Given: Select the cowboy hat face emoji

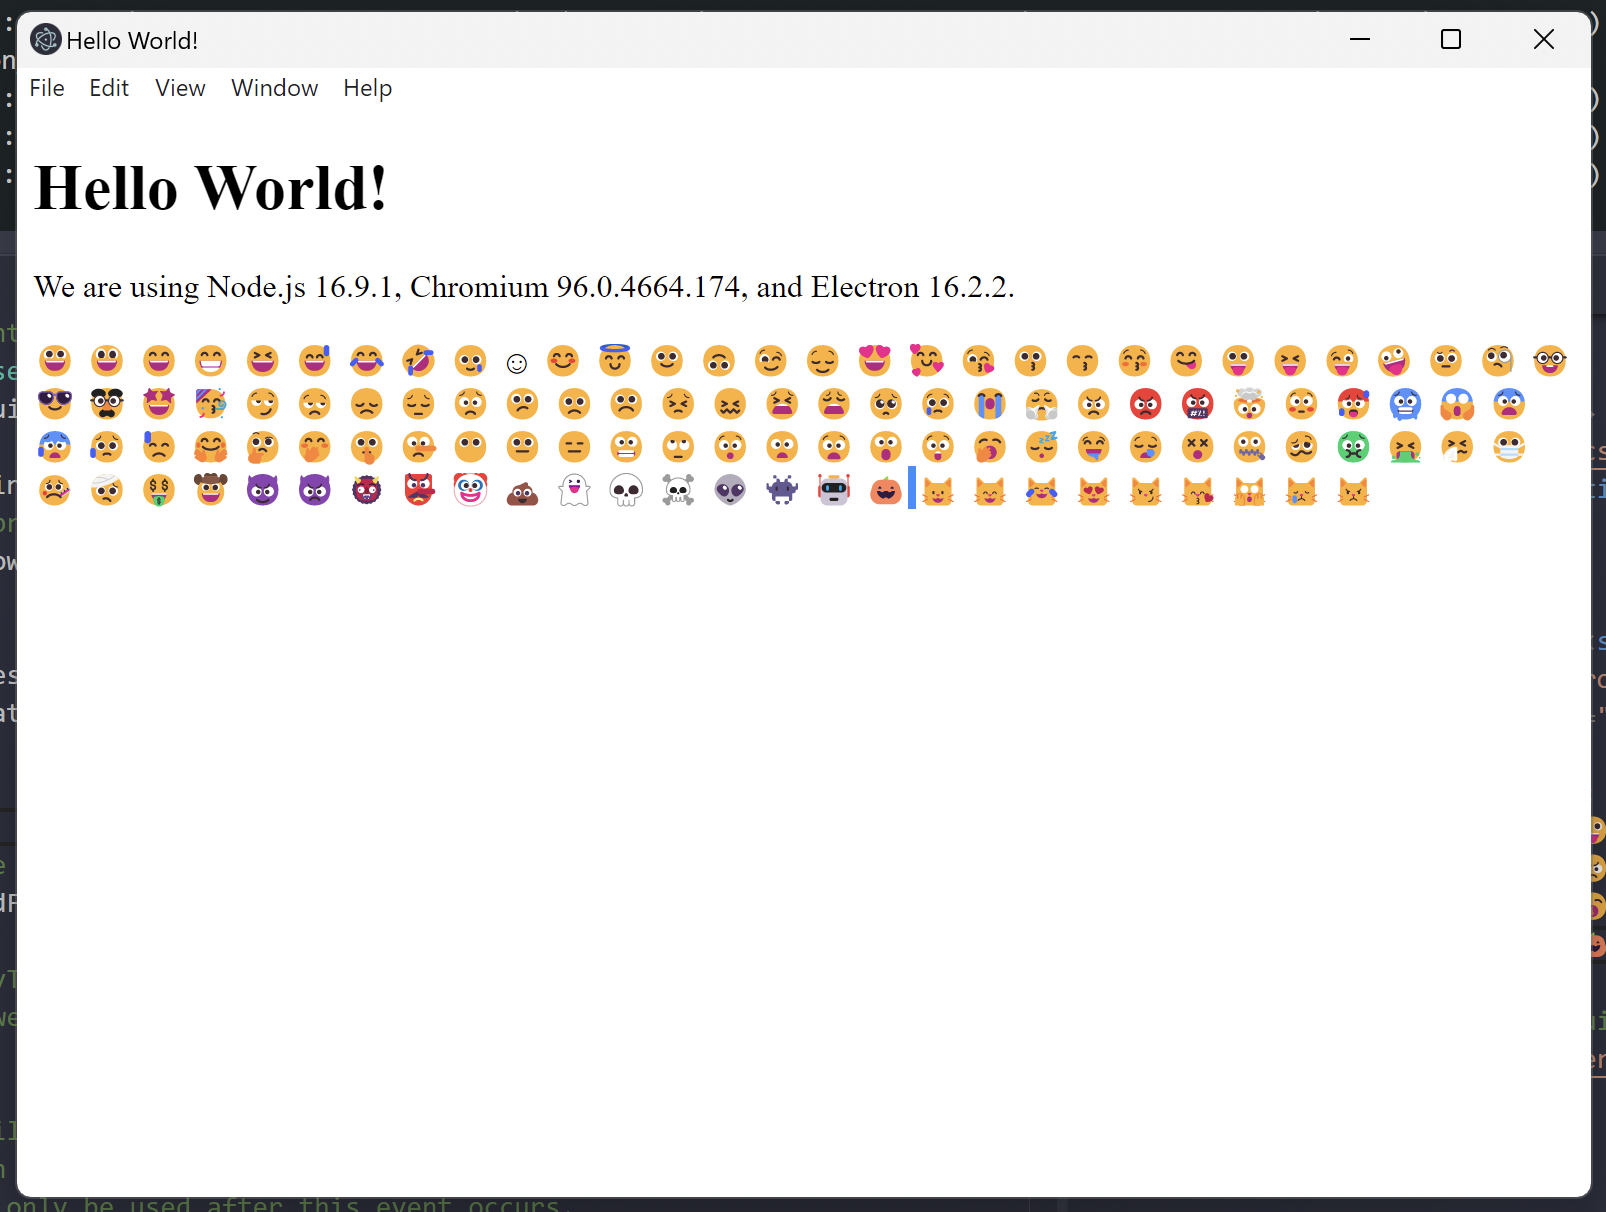Looking at the screenshot, I should click(x=211, y=491).
